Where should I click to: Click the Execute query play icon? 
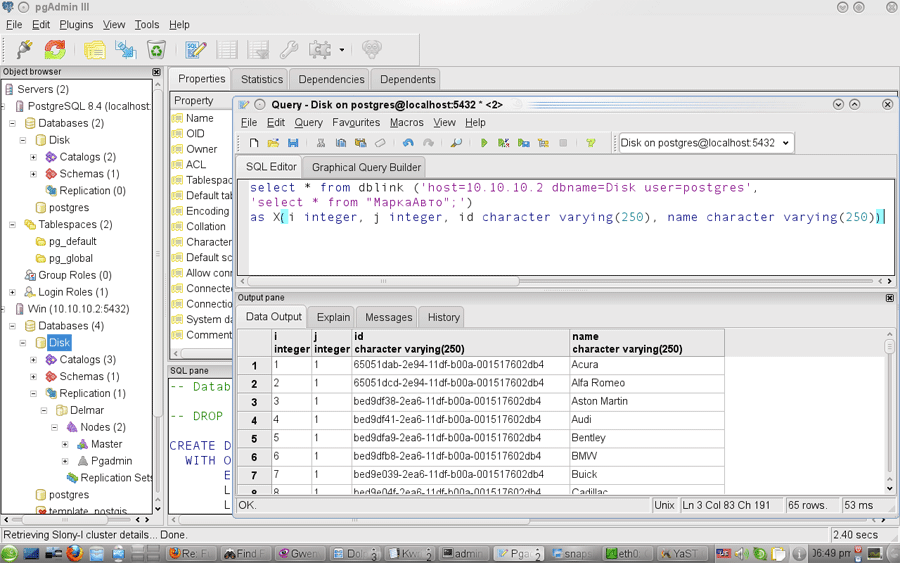click(x=484, y=143)
